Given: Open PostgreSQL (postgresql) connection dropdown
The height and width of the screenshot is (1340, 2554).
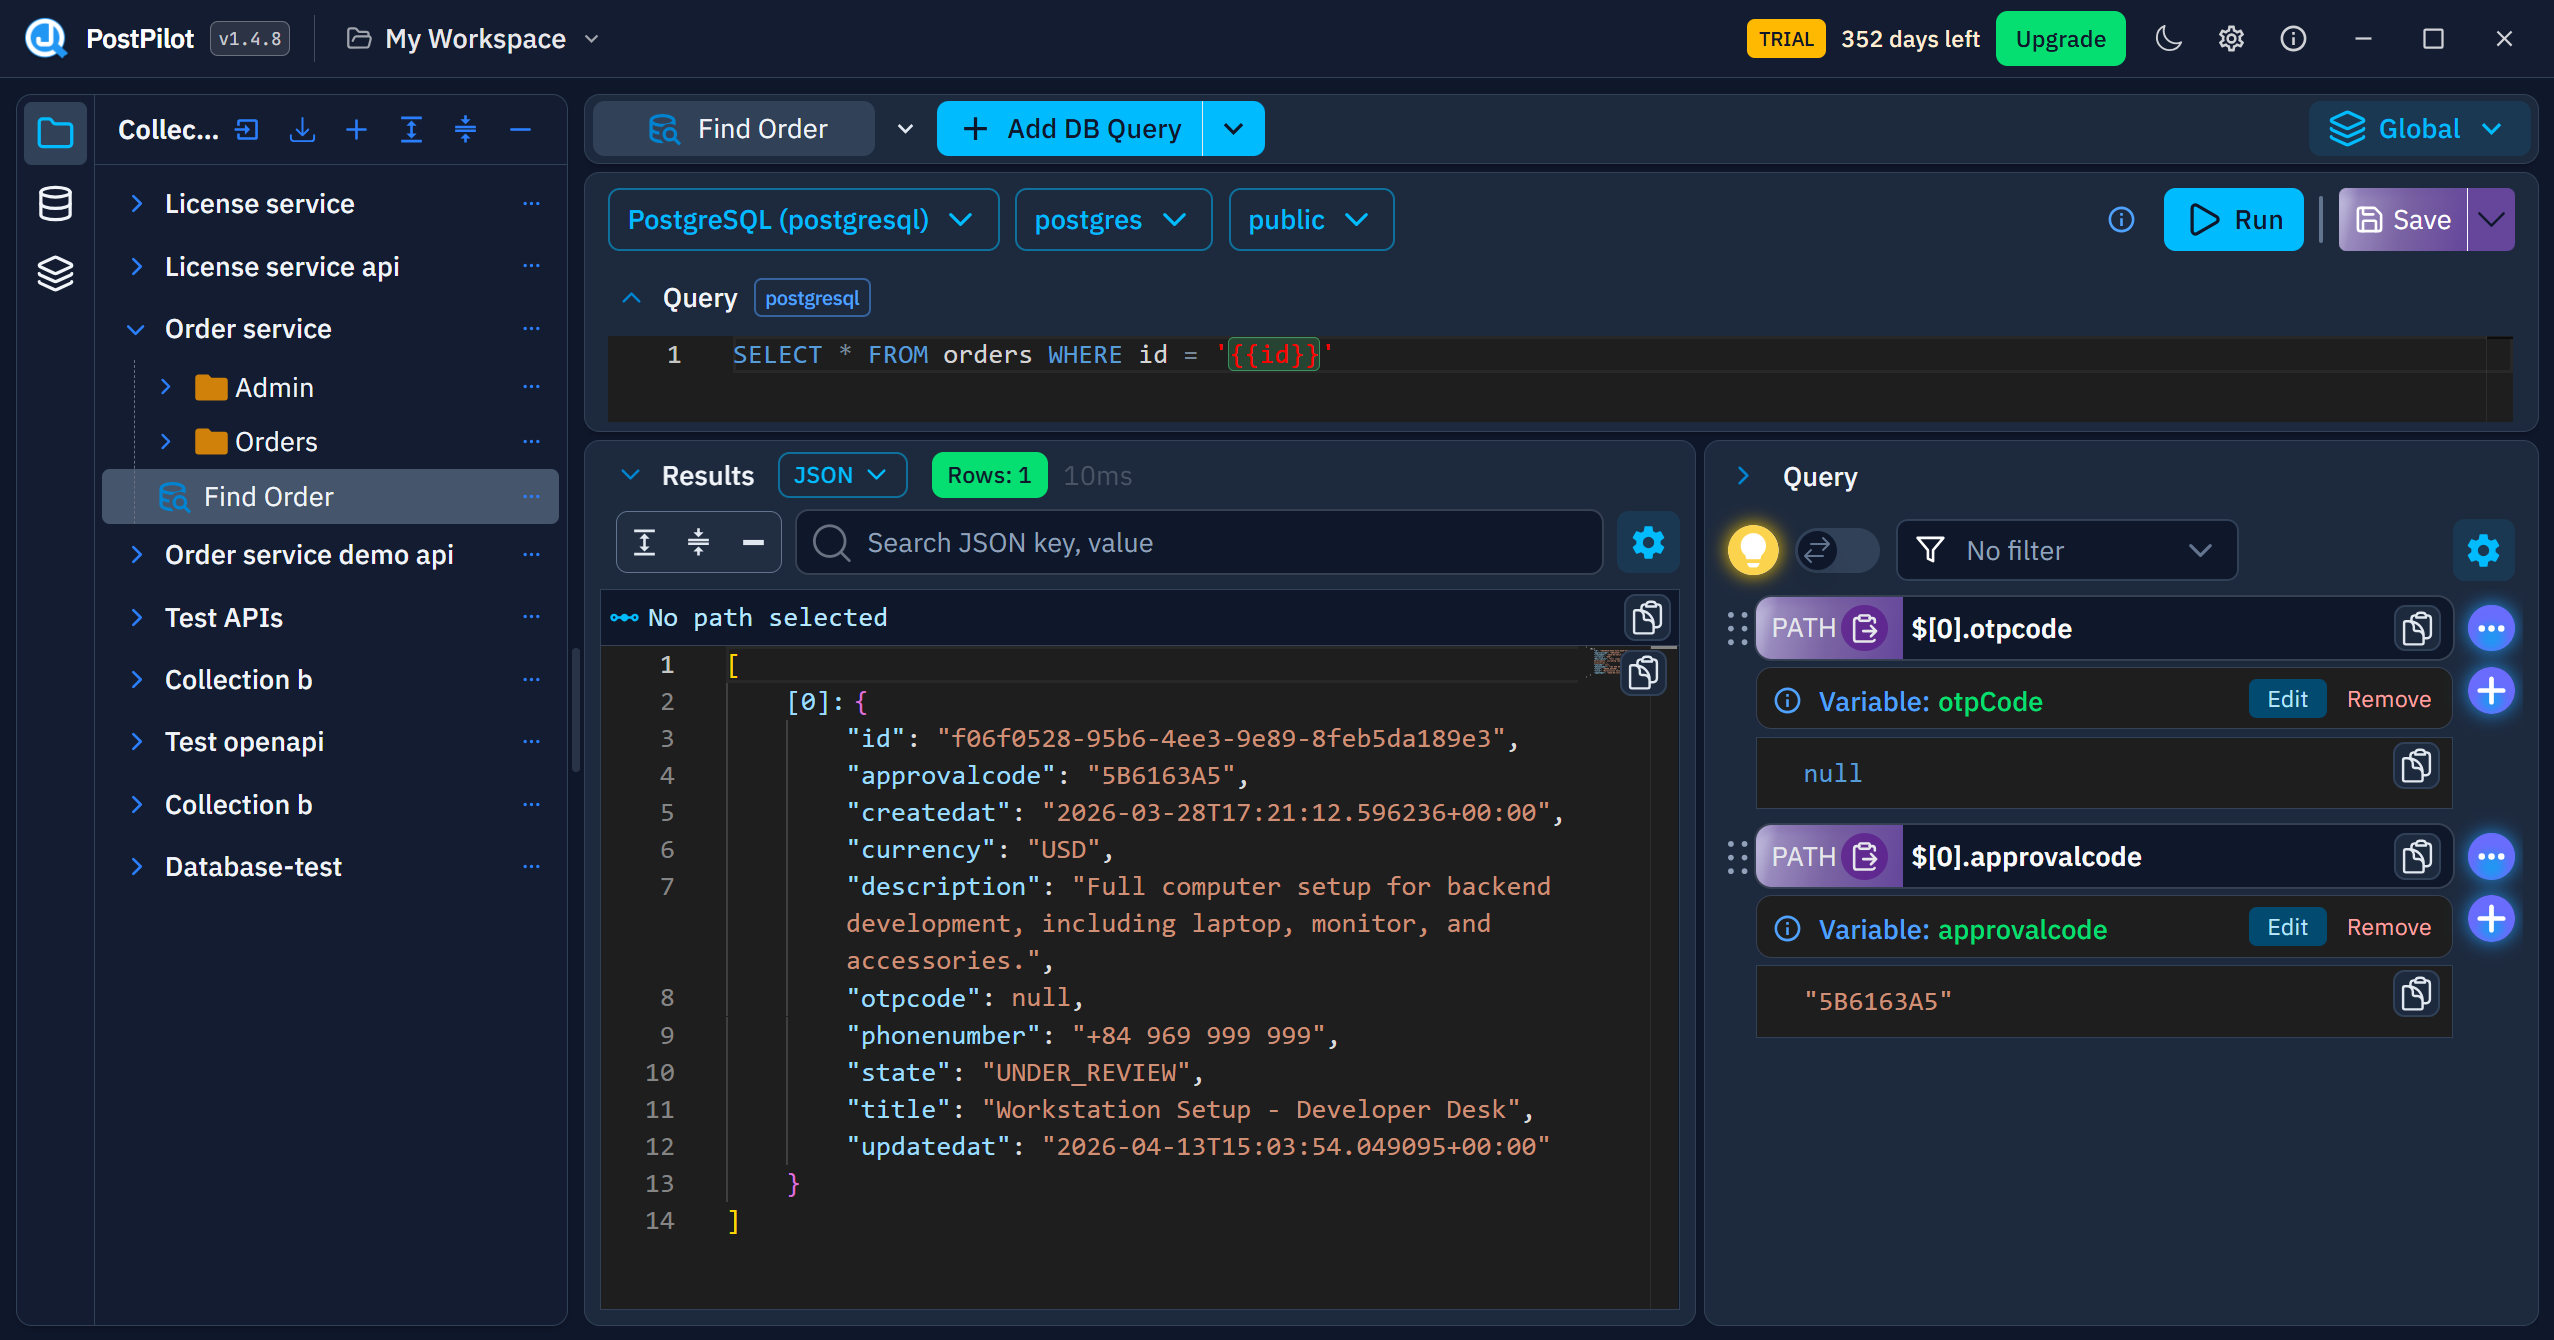Looking at the screenshot, I should point(803,220).
